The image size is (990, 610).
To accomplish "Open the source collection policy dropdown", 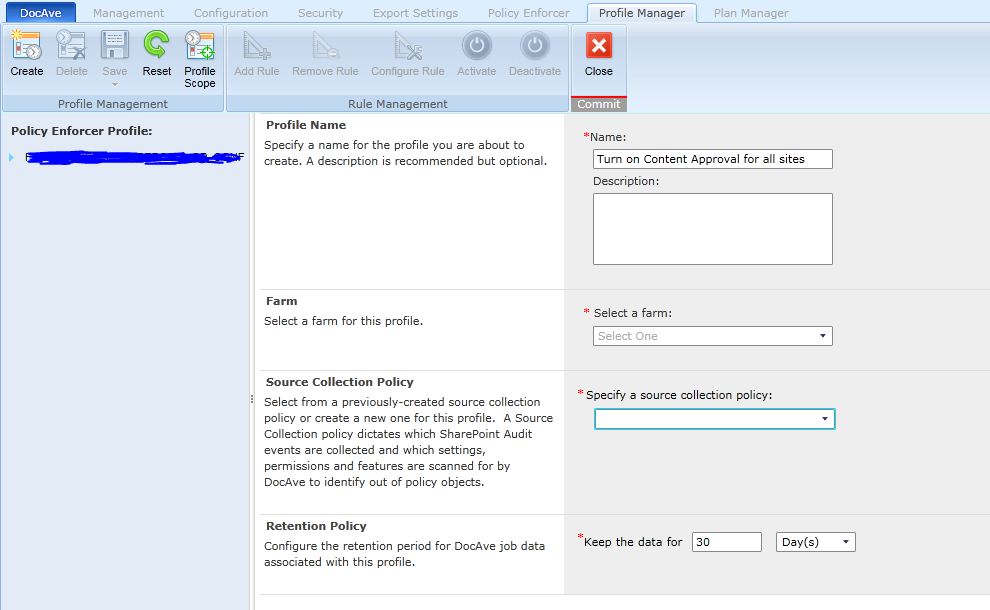I will pyautogui.click(x=714, y=419).
